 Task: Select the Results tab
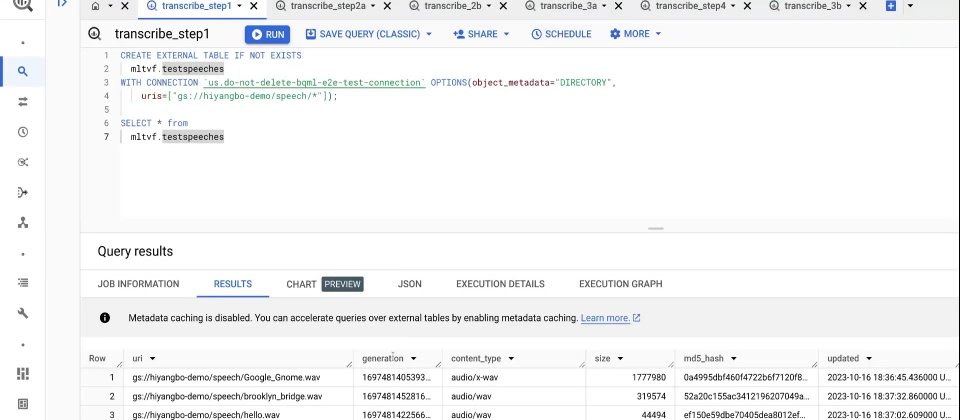pos(233,284)
